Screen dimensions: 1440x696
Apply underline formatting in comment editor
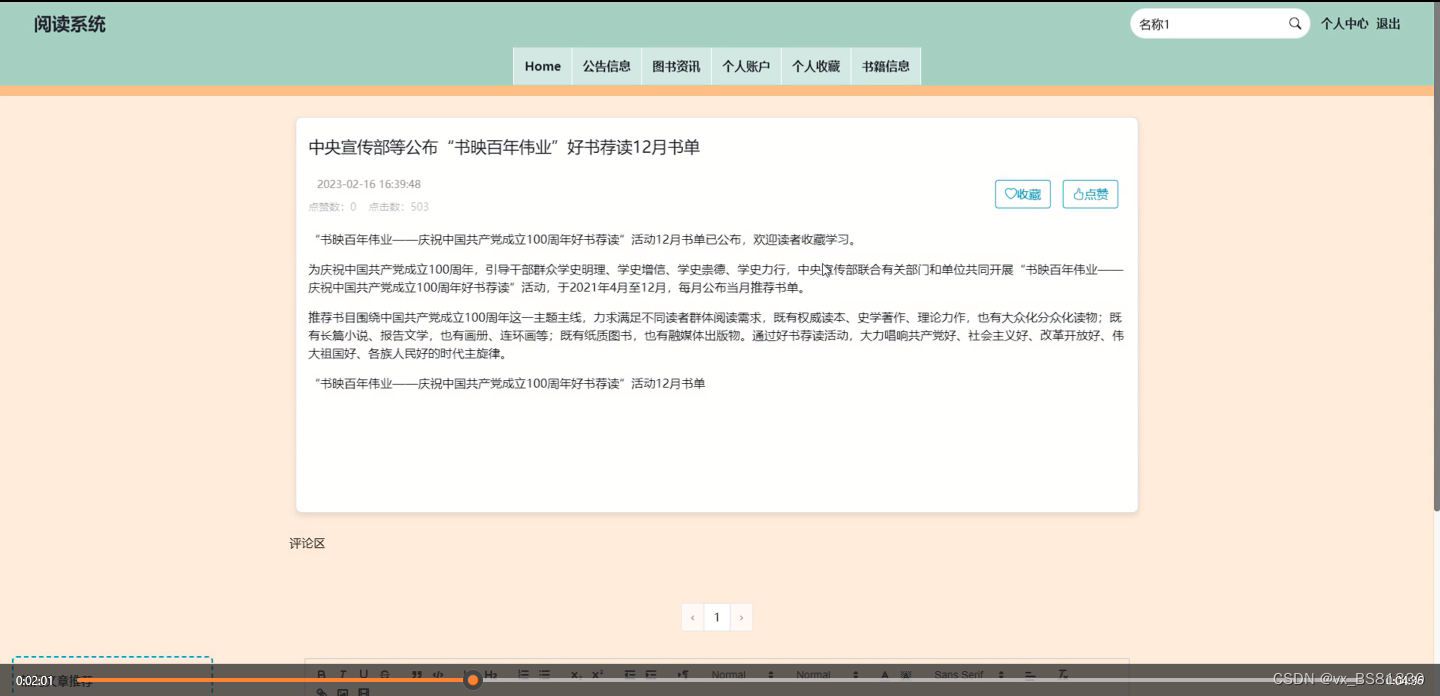(x=363, y=675)
